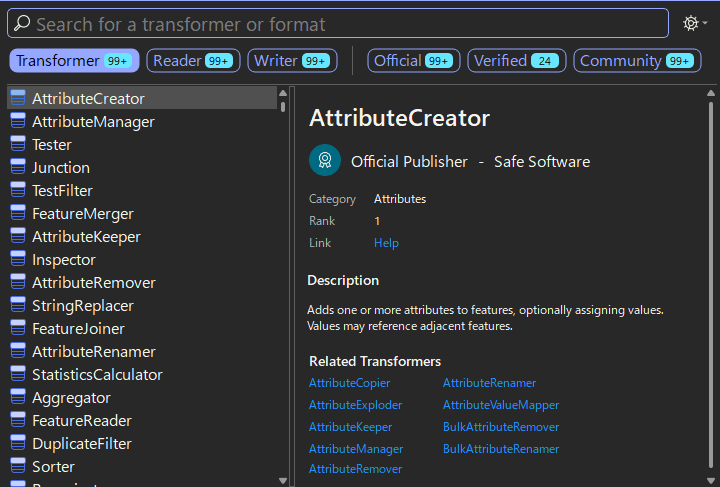This screenshot has width=720, height=487.
Task: Open related BulkAttributeRenamer link
Action: click(501, 449)
